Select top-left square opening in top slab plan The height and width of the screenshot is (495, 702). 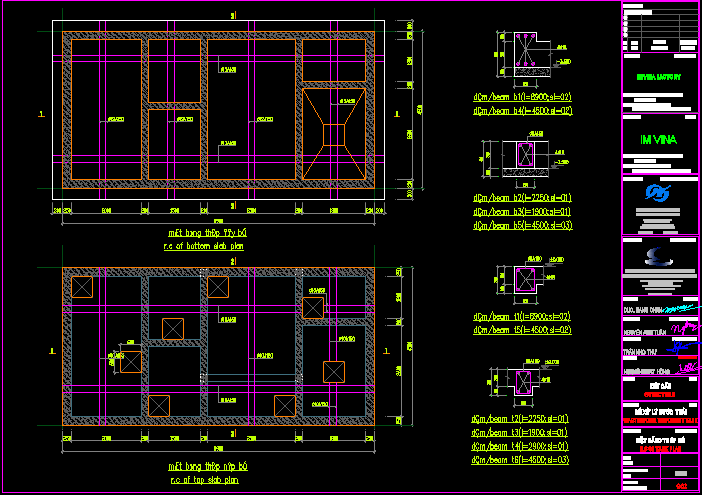coord(82,286)
